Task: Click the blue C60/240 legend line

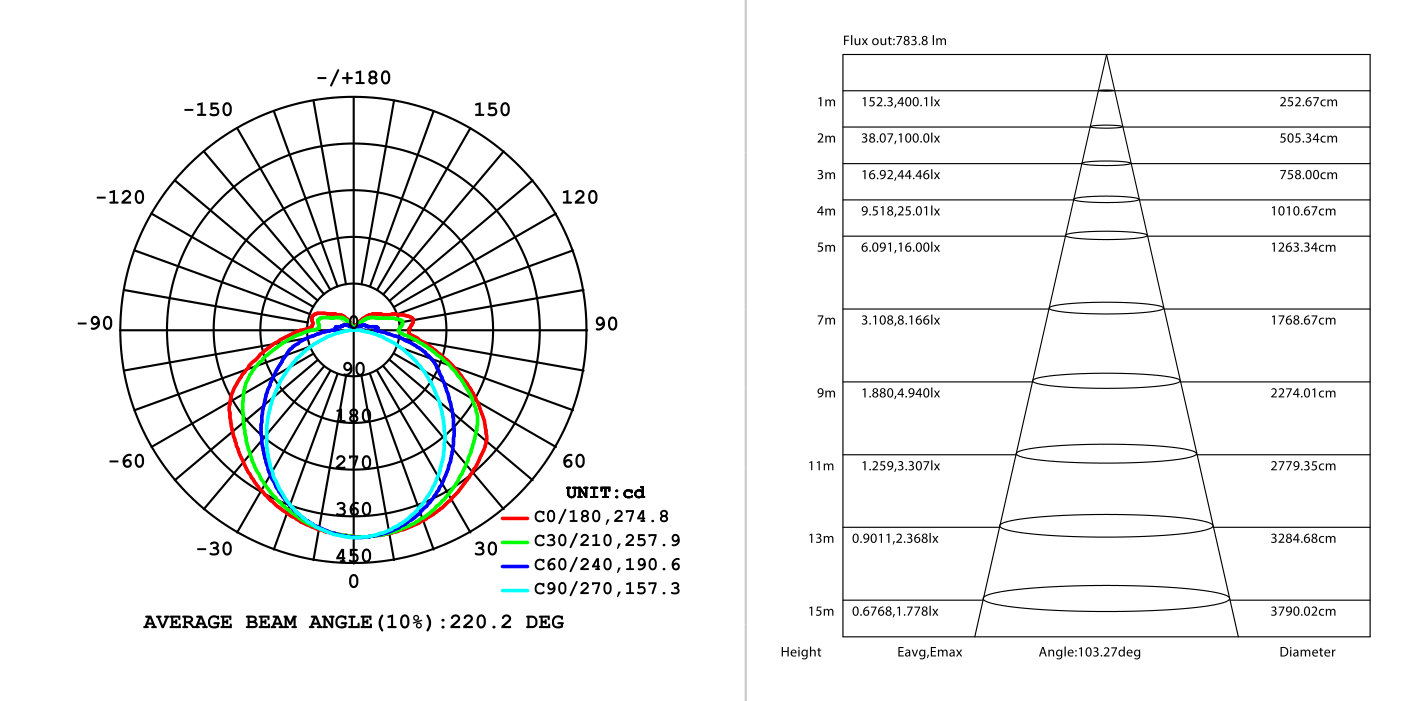Action: [515, 566]
